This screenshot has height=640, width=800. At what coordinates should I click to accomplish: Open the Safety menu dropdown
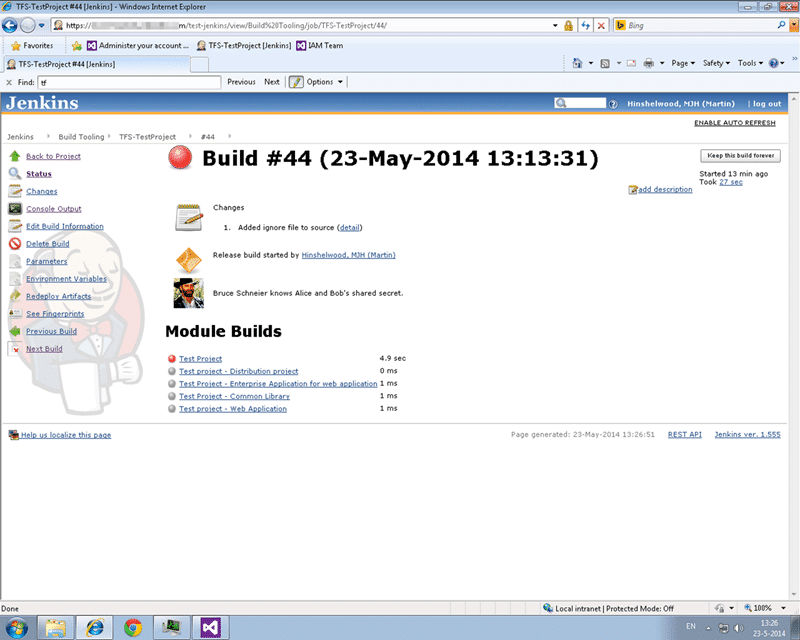[716, 63]
